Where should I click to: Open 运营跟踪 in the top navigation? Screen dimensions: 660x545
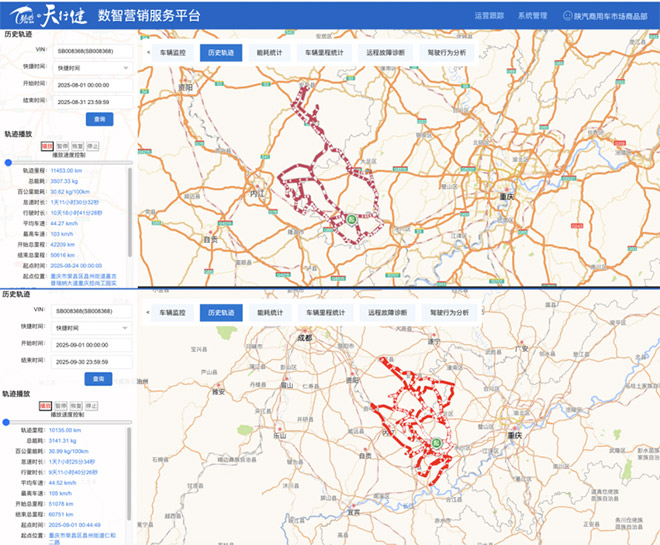coord(487,16)
